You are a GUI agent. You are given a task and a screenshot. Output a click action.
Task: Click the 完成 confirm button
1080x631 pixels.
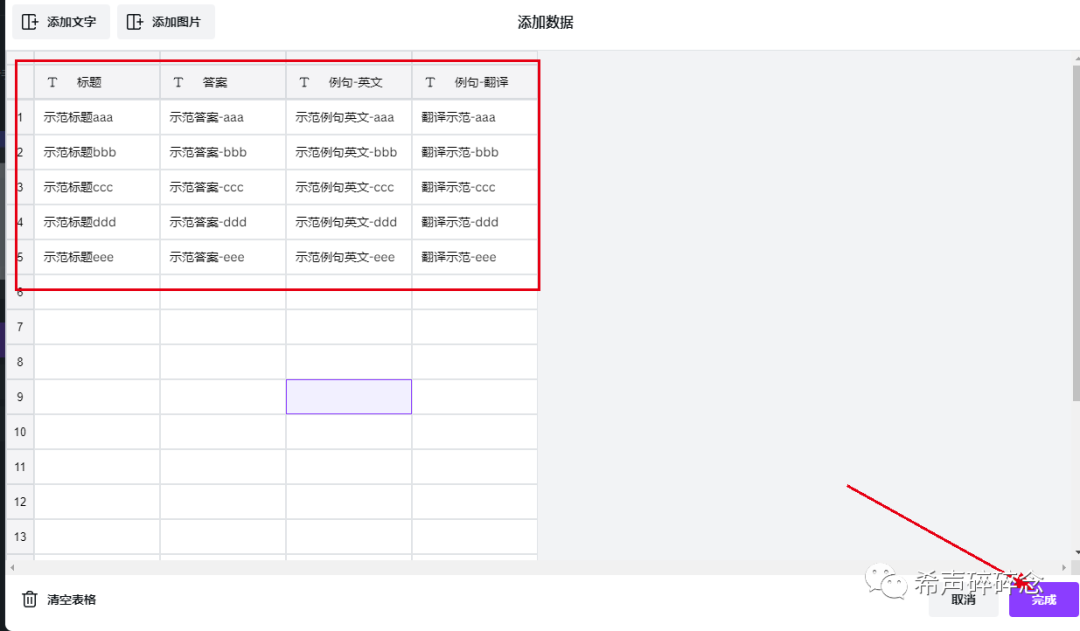click(x=1043, y=600)
